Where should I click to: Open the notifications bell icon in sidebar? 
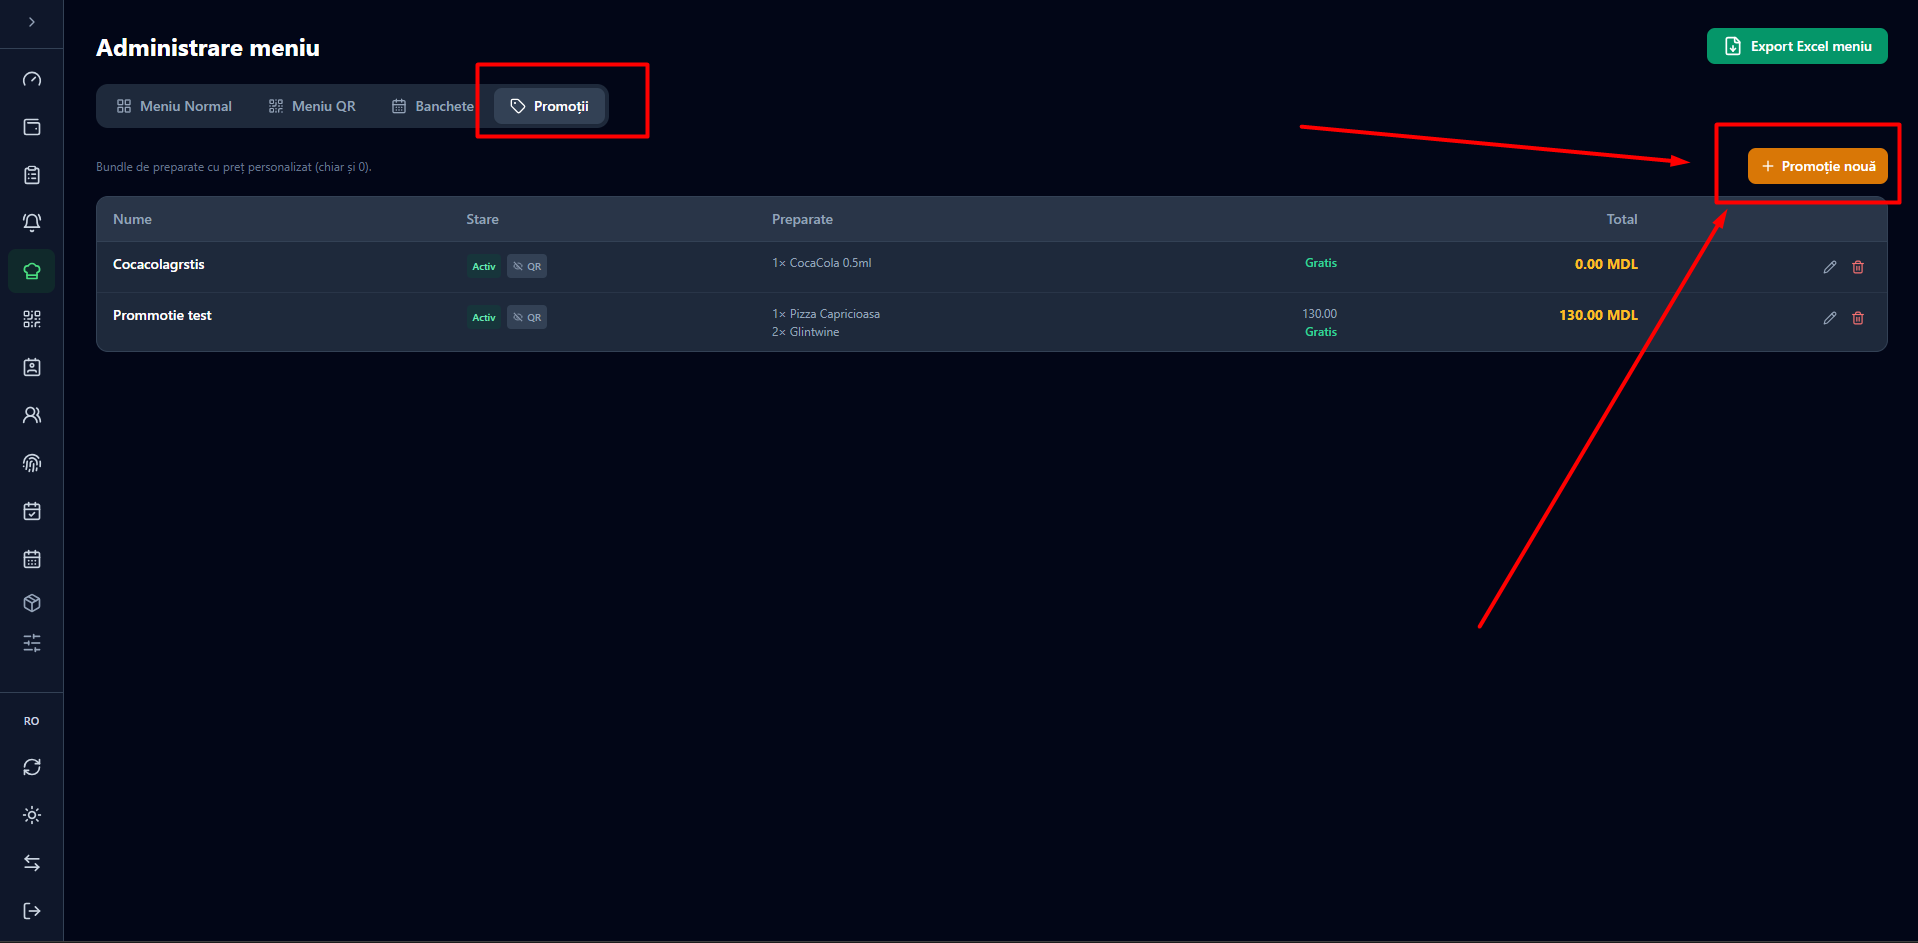(32, 223)
